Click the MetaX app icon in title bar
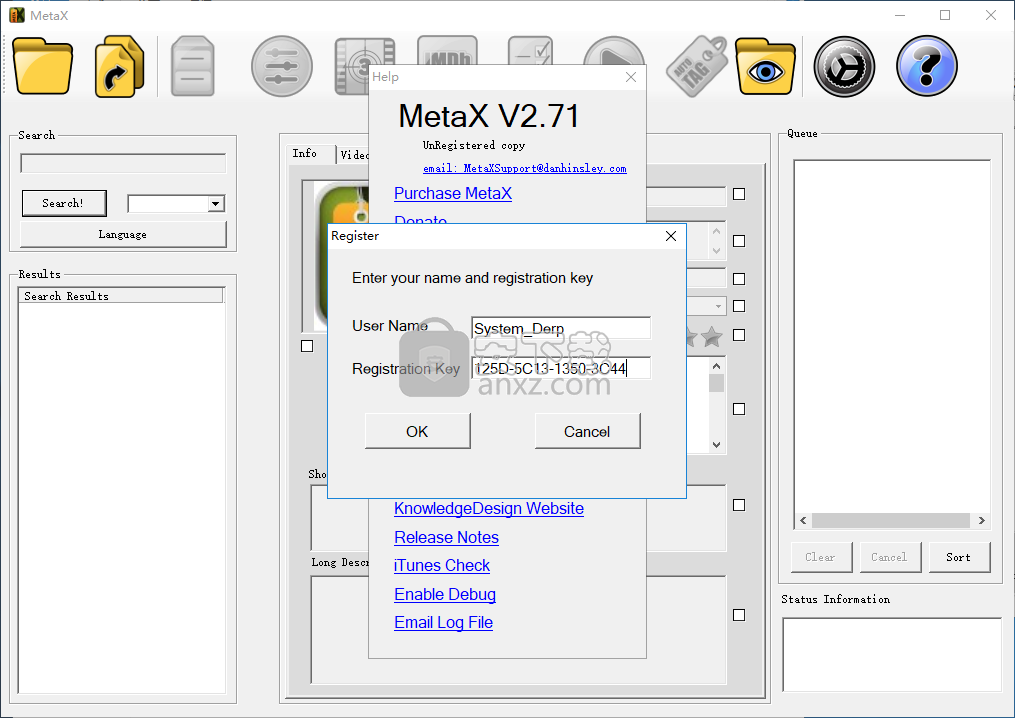This screenshot has width=1015, height=718. point(17,15)
